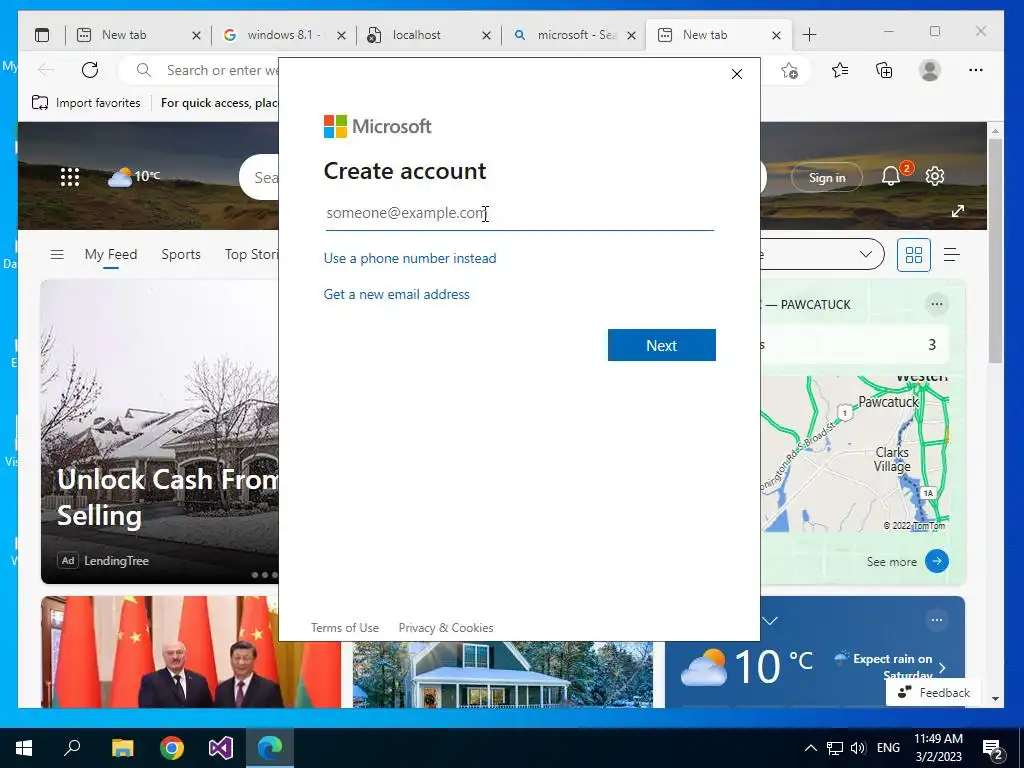1024x768 pixels.
Task: Open Privacy & Cookies link
Action: coord(446,628)
